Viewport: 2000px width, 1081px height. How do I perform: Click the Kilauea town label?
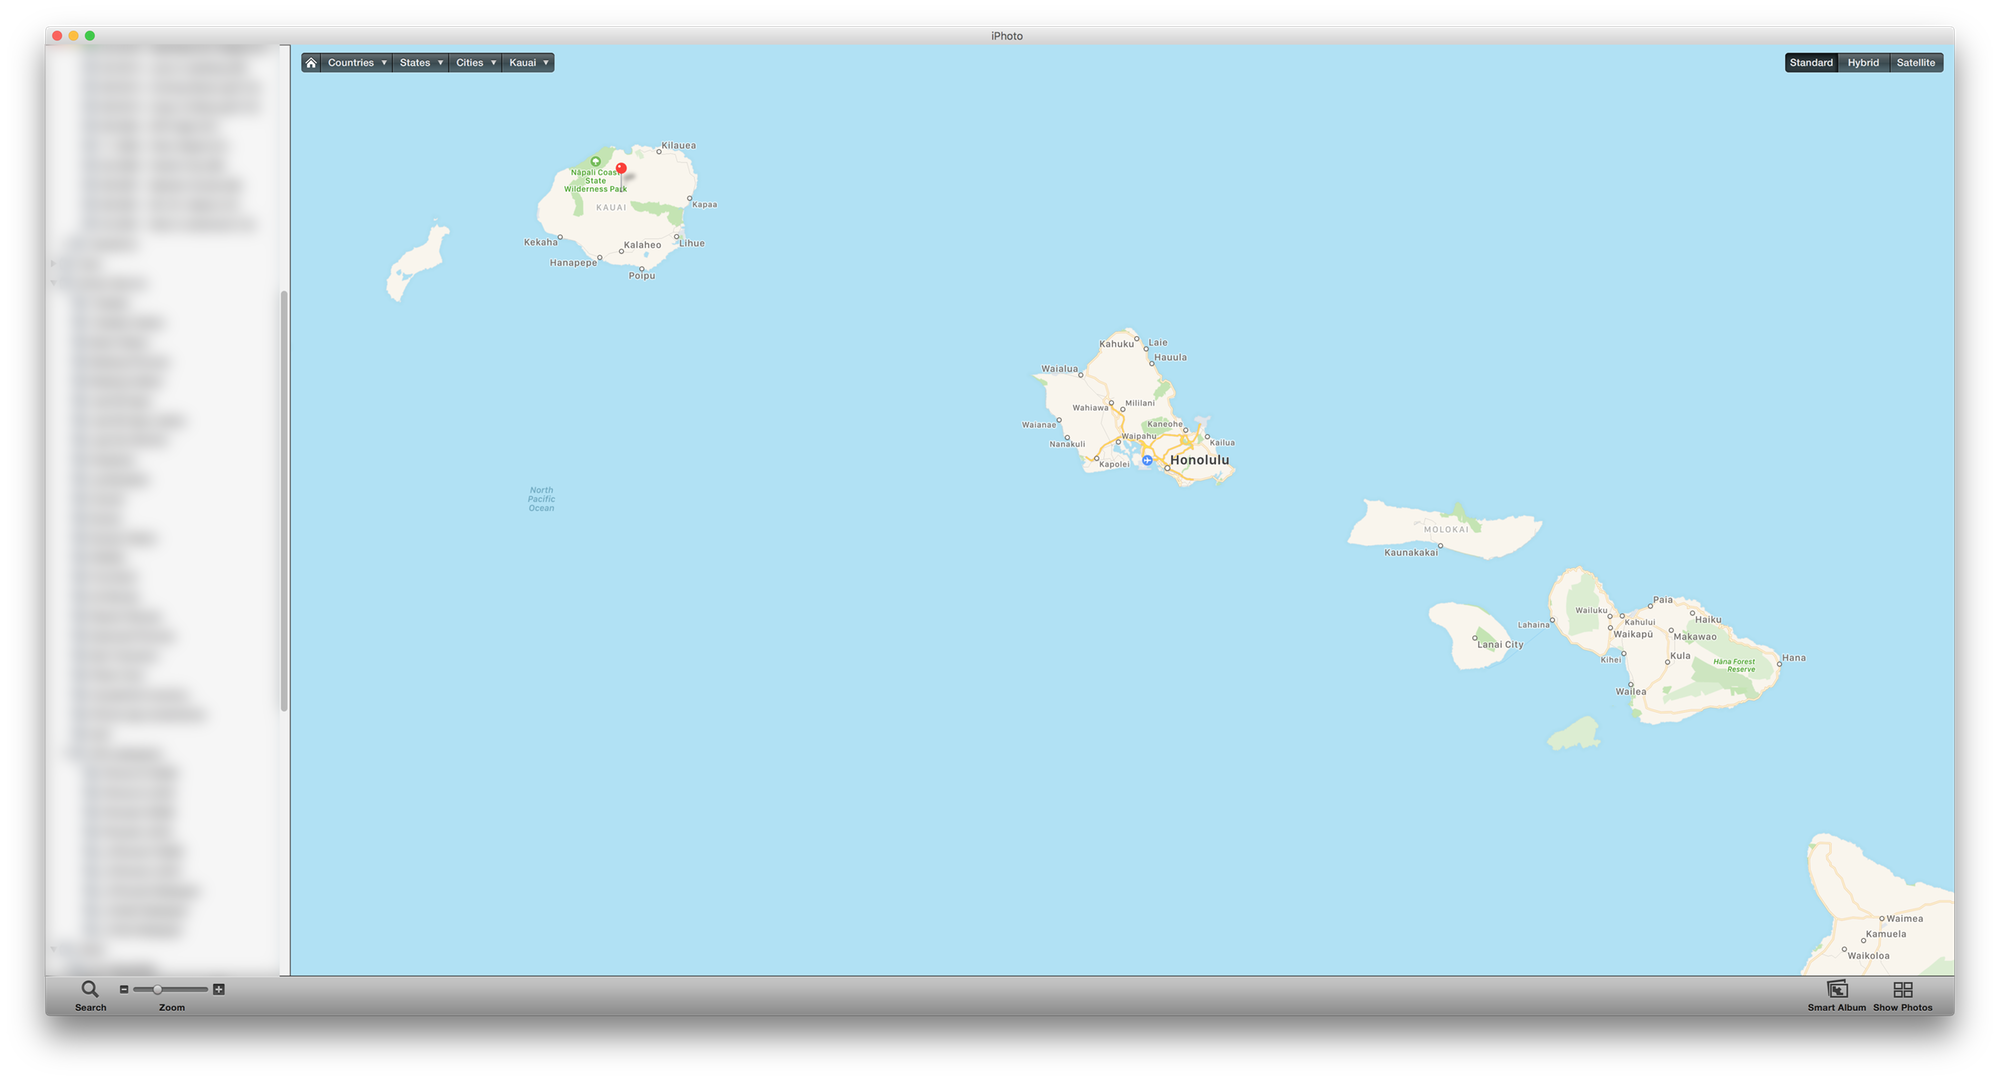[x=679, y=145]
